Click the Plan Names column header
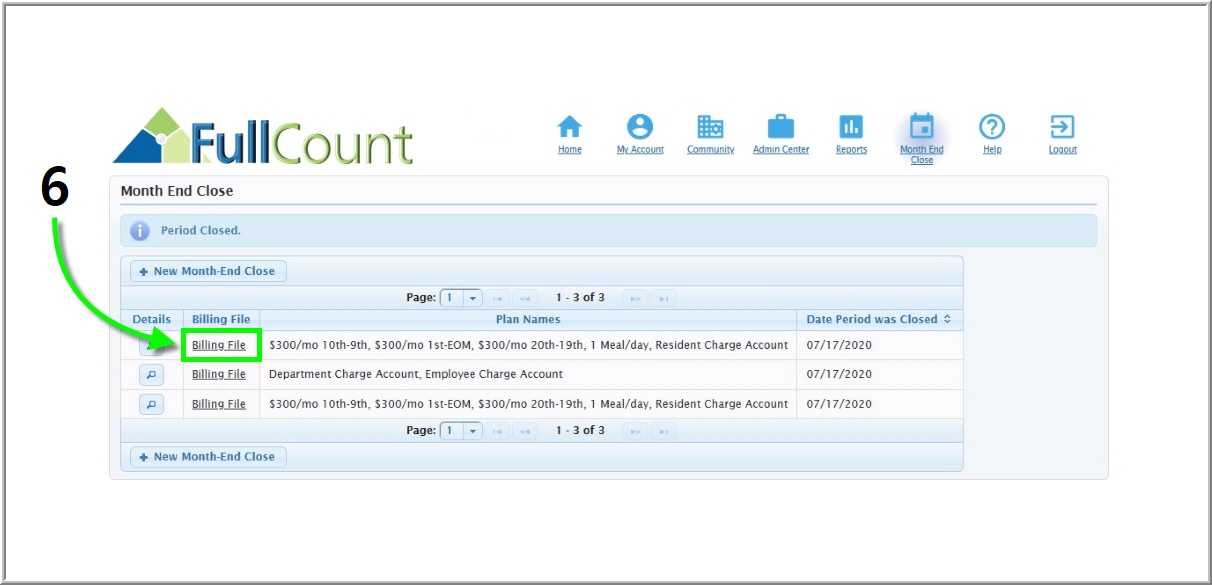Screen dimensions: 1212x585 528,320
